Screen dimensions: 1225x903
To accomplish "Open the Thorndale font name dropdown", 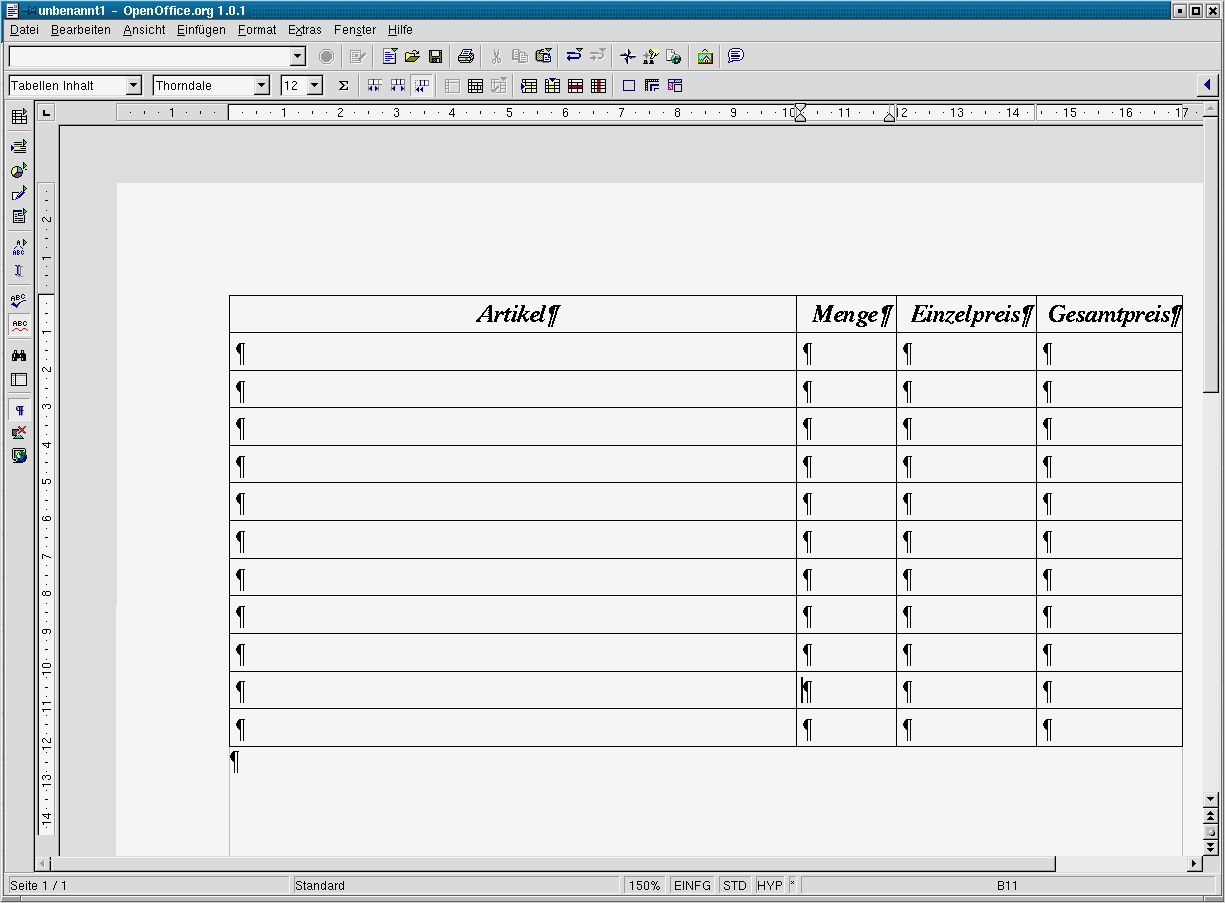I will pos(263,85).
